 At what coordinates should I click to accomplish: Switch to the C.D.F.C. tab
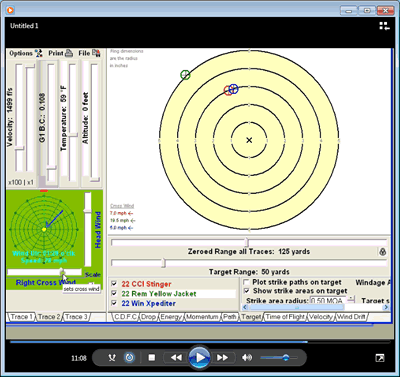tap(125, 317)
